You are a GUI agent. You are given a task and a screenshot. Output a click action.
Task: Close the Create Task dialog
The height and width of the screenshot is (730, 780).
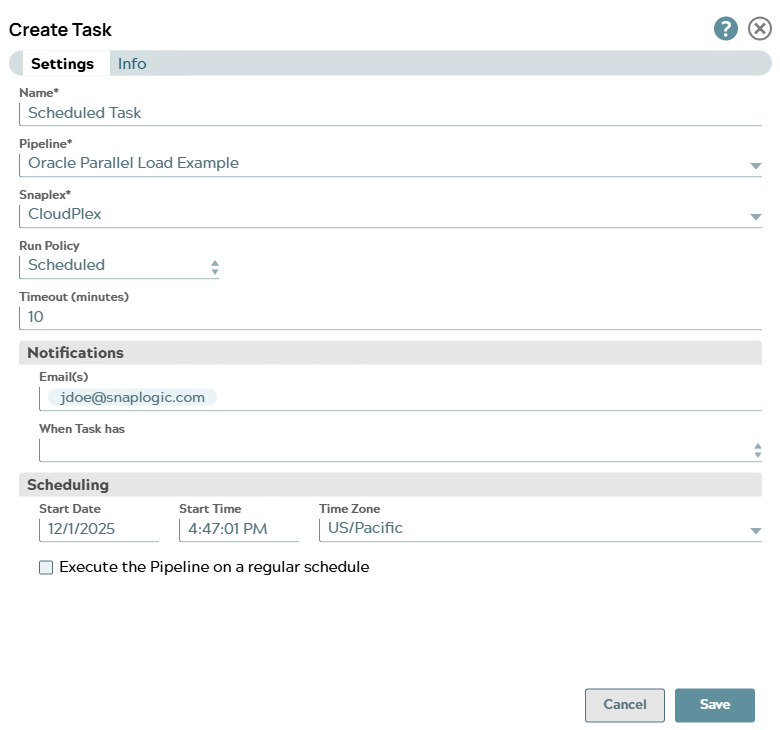tap(760, 29)
